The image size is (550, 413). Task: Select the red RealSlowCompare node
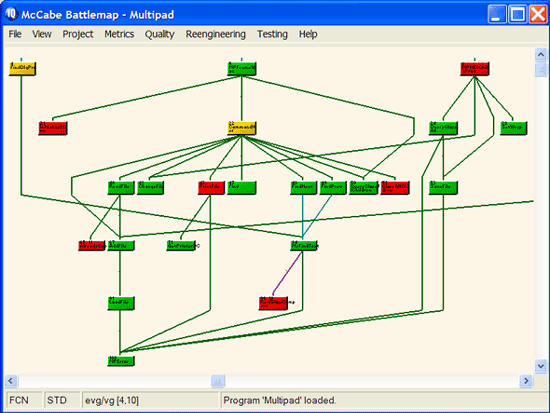(273, 303)
